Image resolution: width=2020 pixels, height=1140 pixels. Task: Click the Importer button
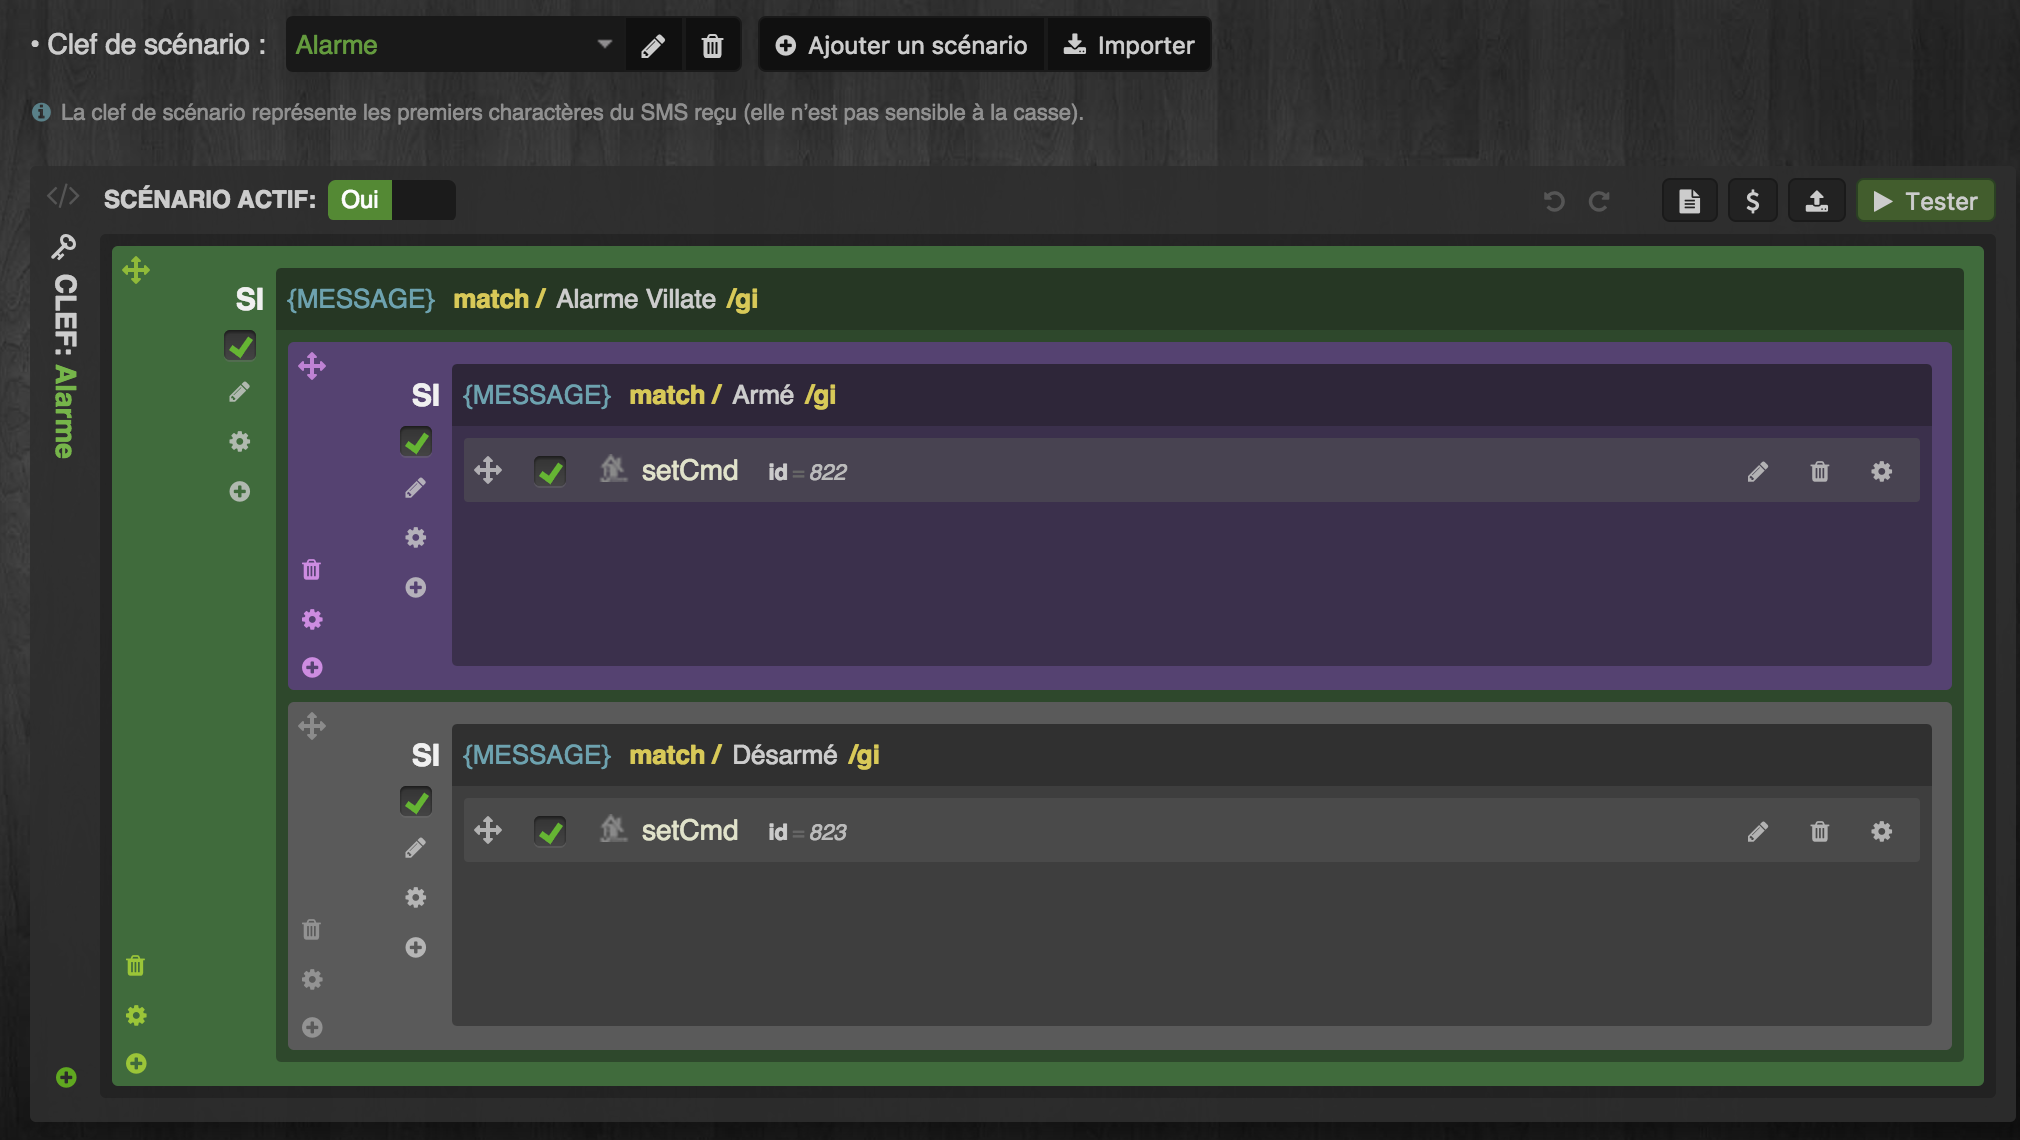(x=1128, y=45)
